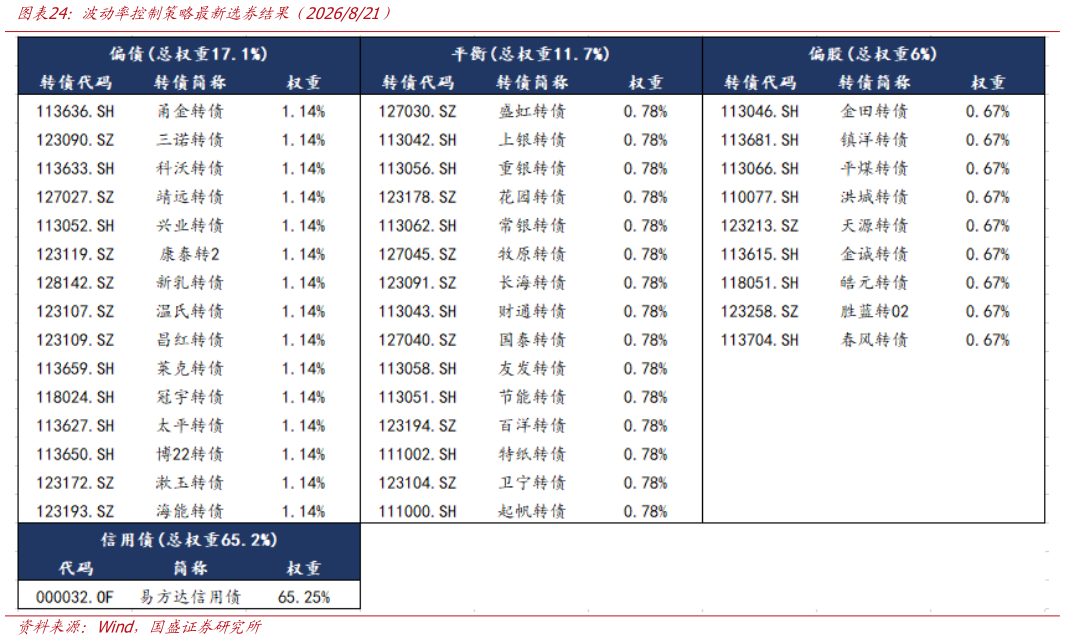Click 卫宁转债 entry
The image size is (1065, 640).
pos(532,482)
